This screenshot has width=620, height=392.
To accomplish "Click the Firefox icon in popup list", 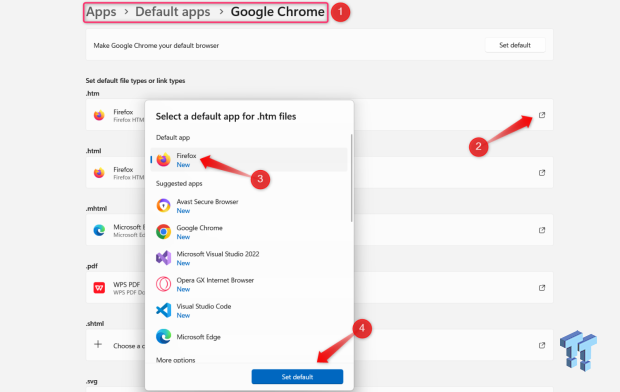I will [x=163, y=159].
